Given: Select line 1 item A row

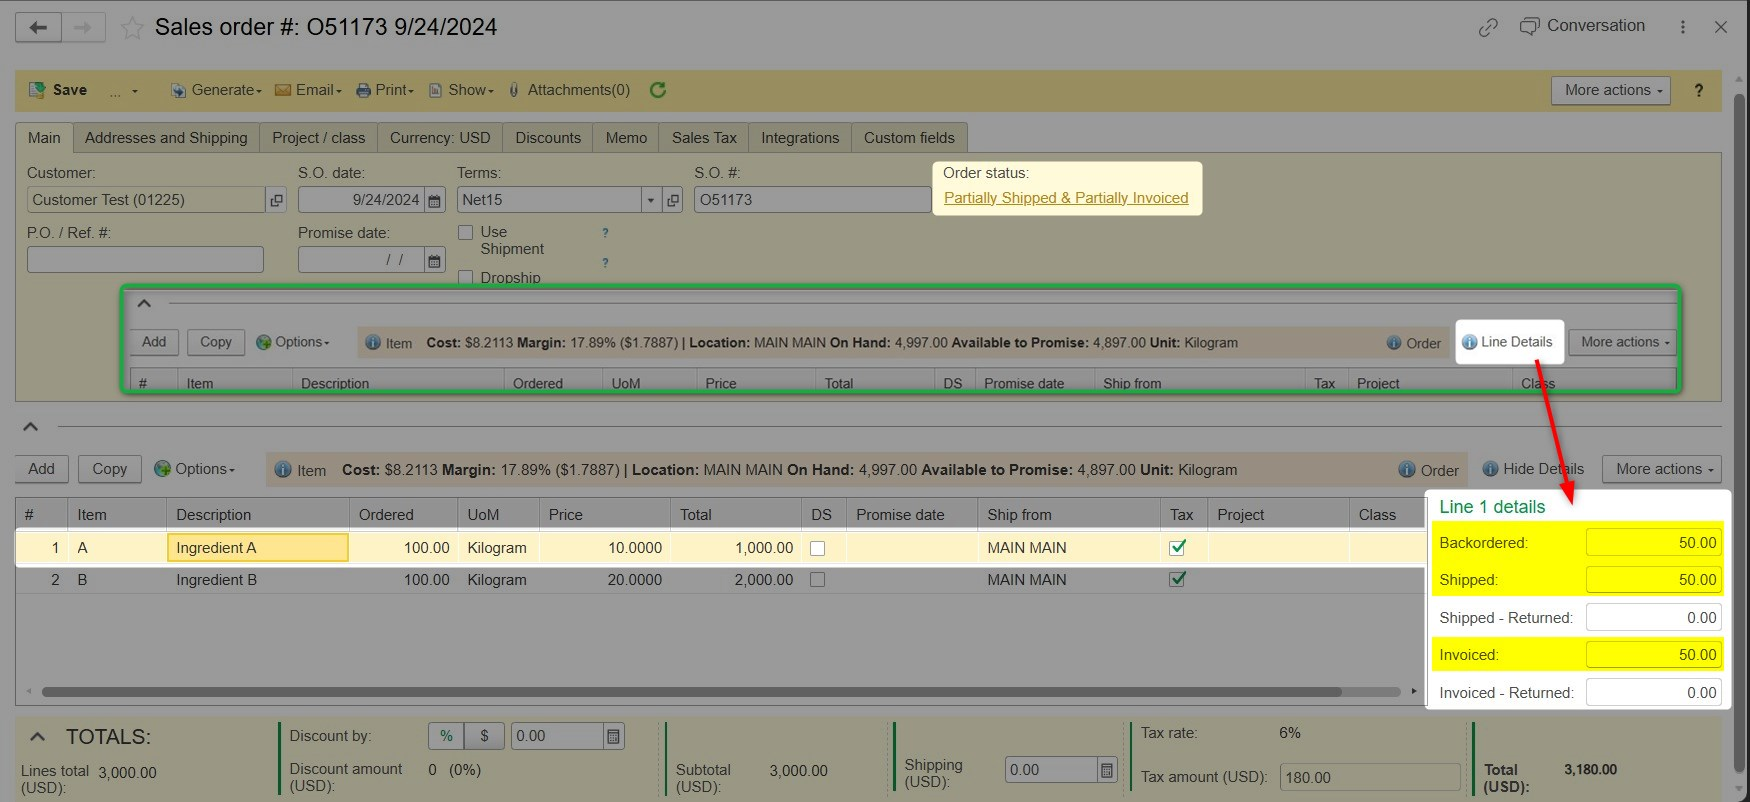Looking at the screenshot, I should tap(720, 548).
